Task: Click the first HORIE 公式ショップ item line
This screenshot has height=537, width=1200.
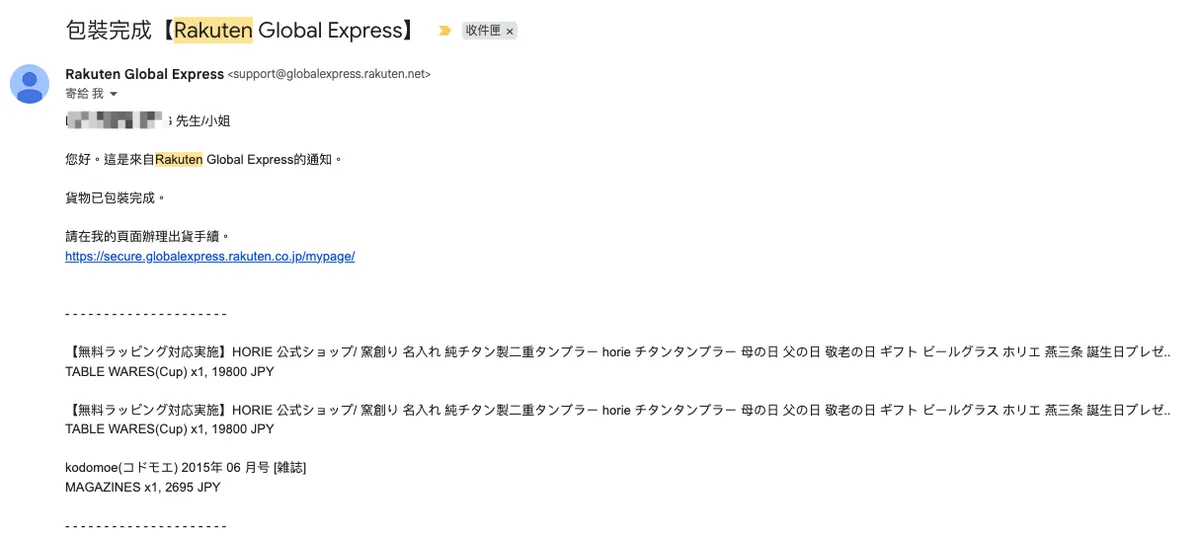Action: pos(616,352)
